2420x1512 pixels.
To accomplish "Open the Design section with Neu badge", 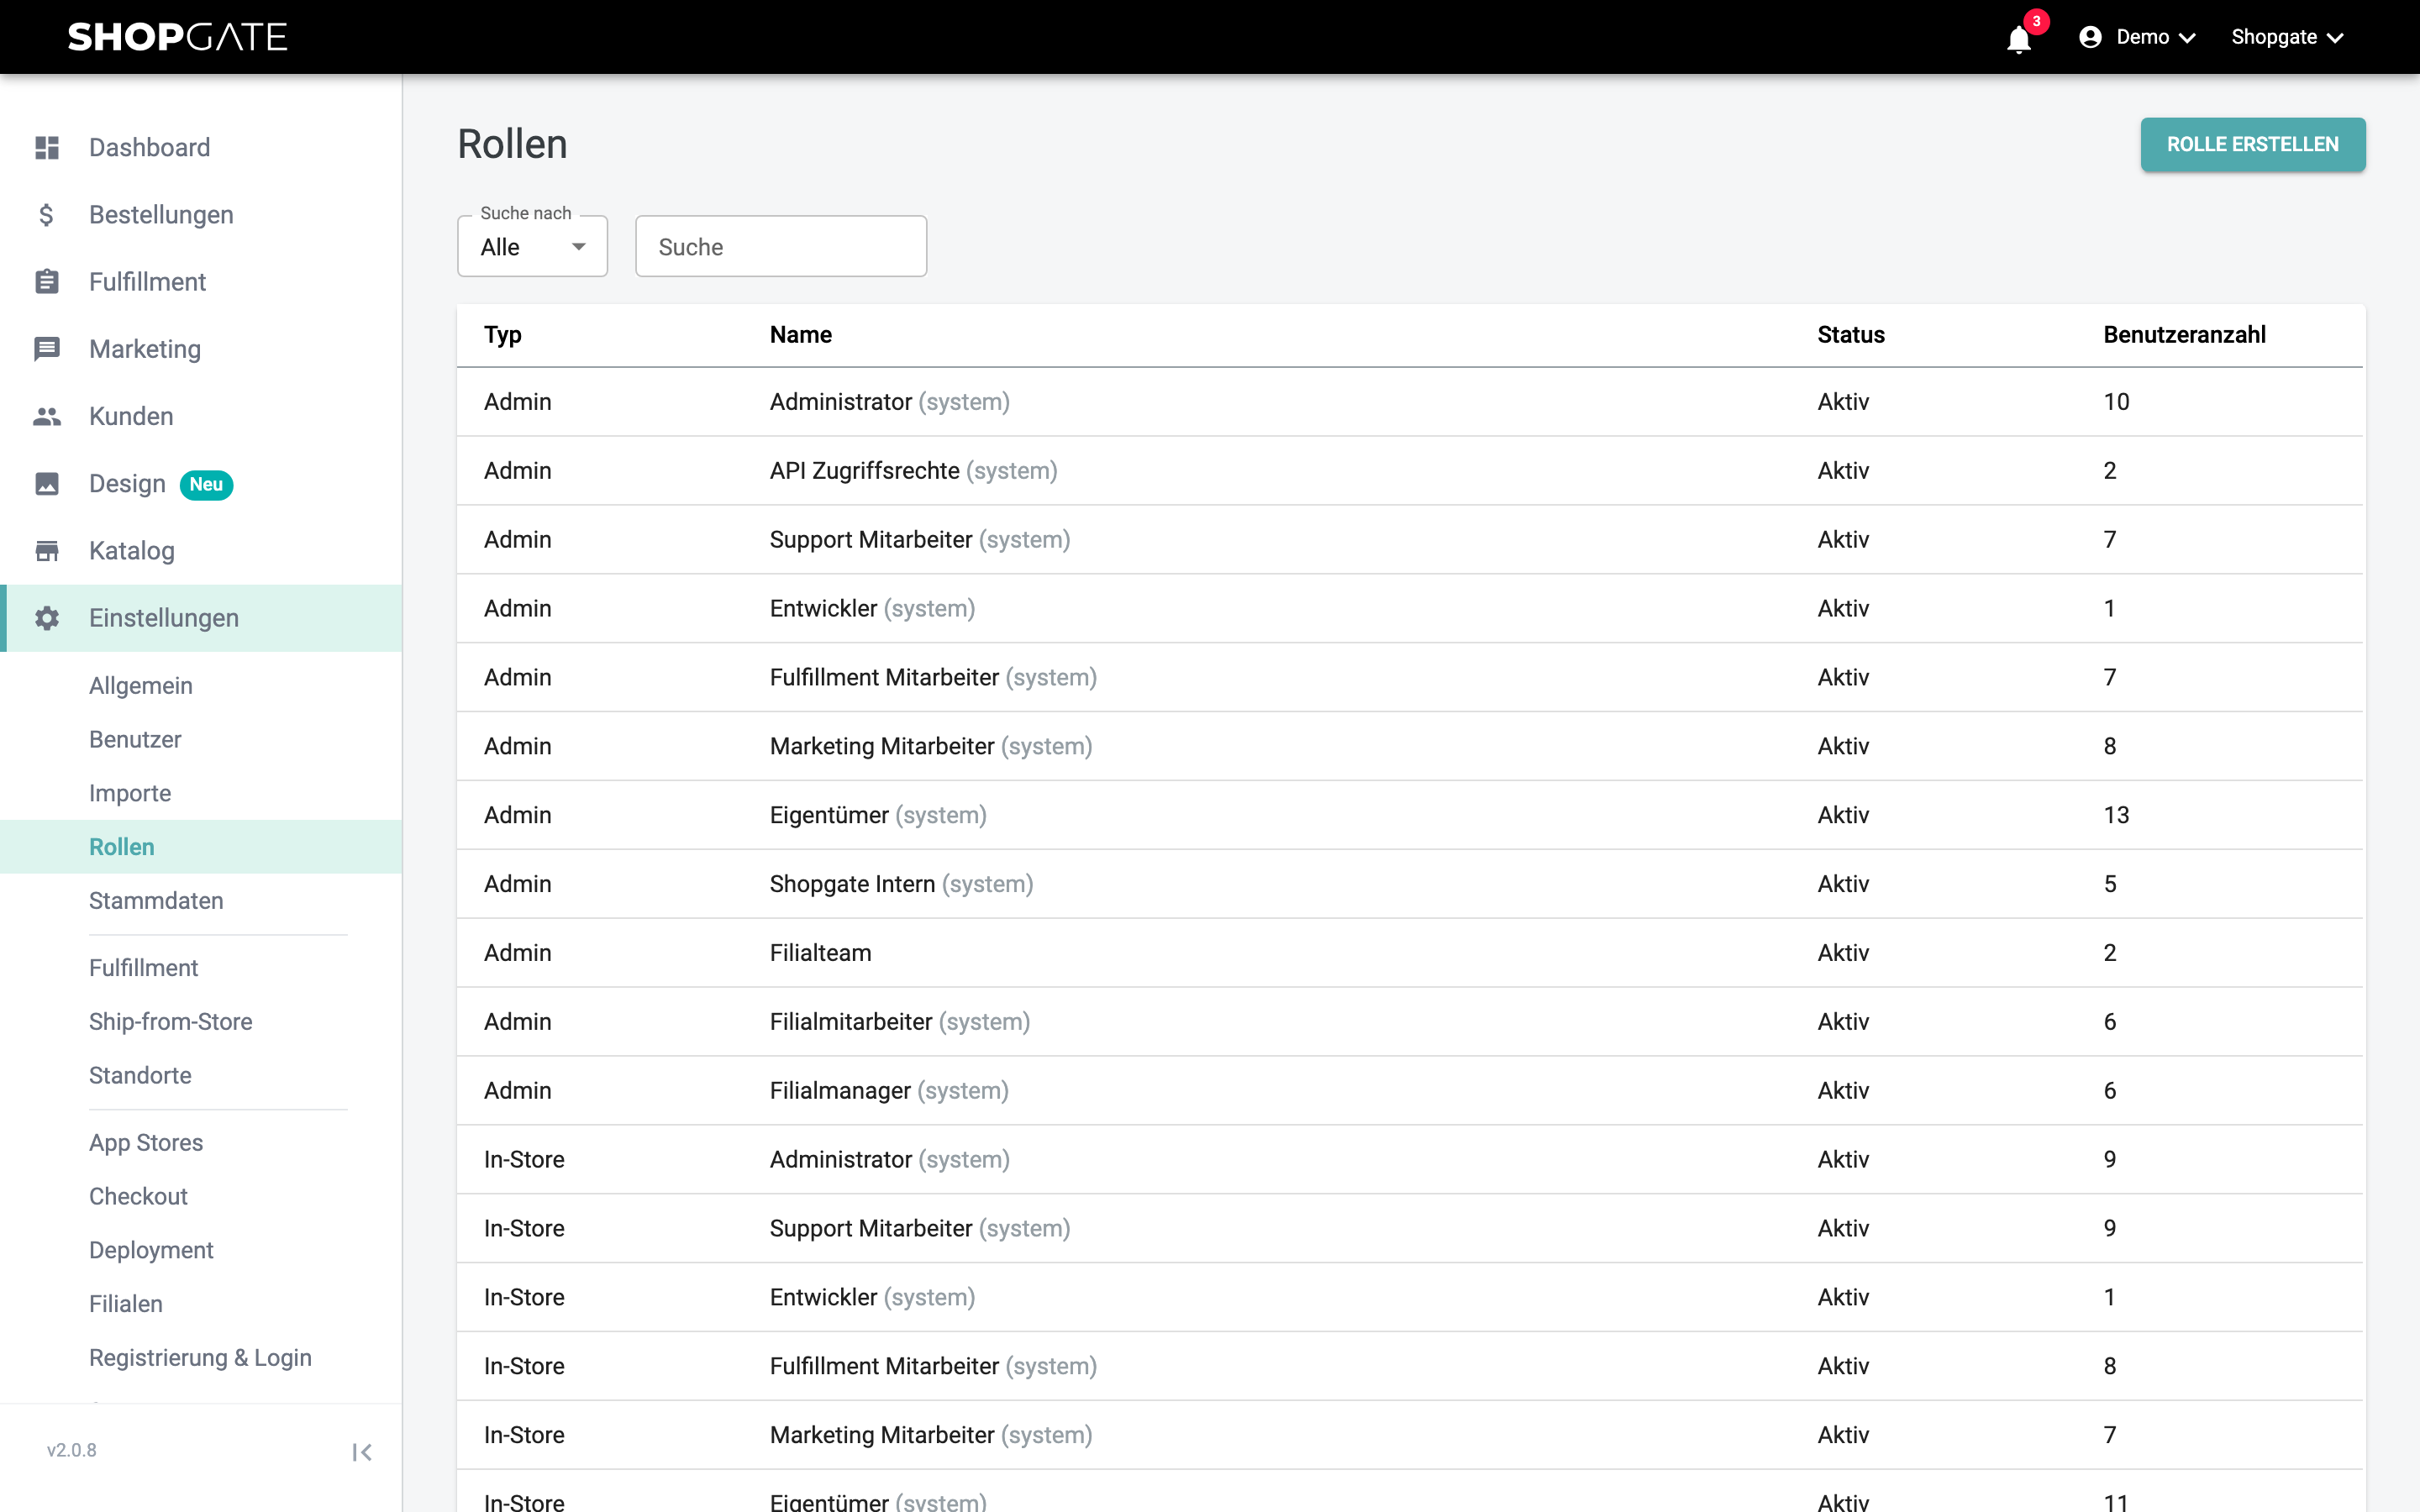I will 201,484.
